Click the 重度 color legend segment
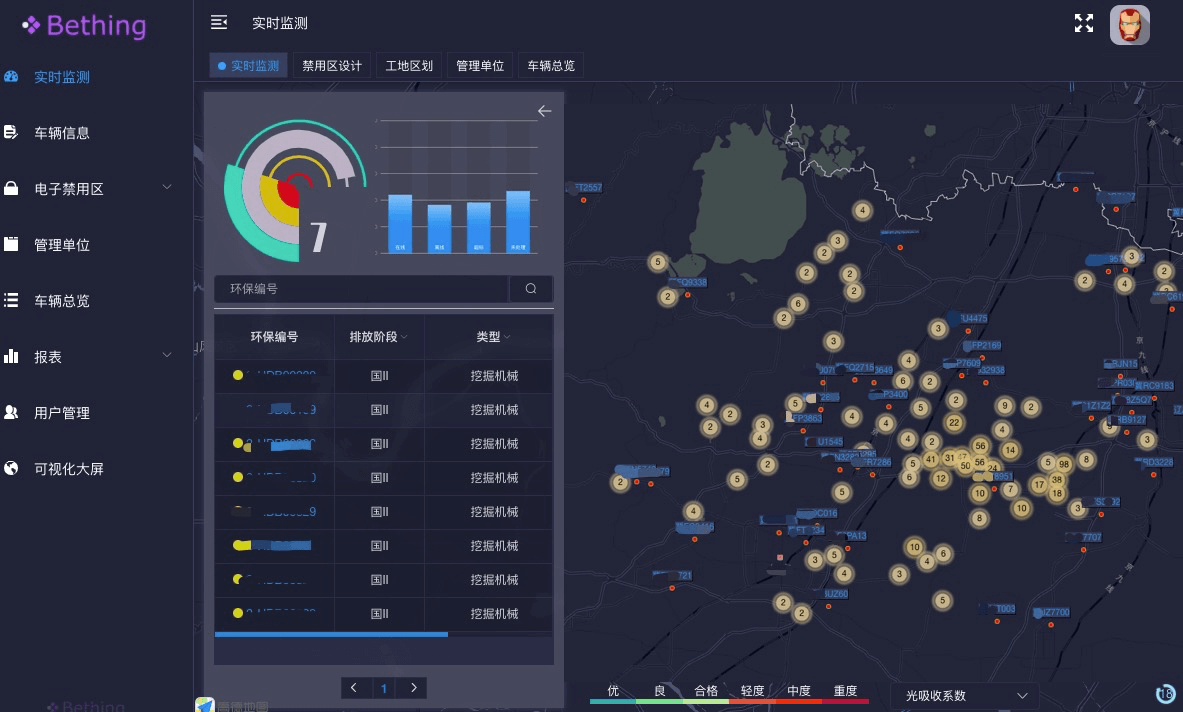 coord(845,694)
